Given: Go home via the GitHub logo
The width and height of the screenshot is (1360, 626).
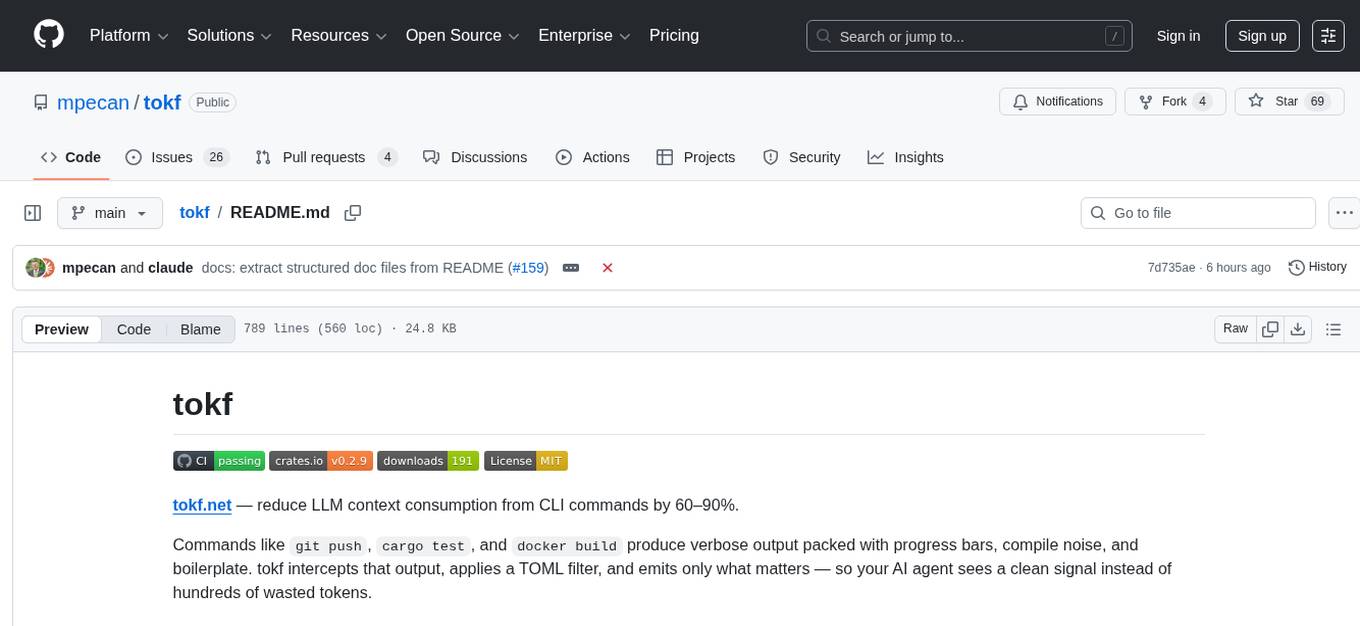Looking at the screenshot, I should (48, 35).
